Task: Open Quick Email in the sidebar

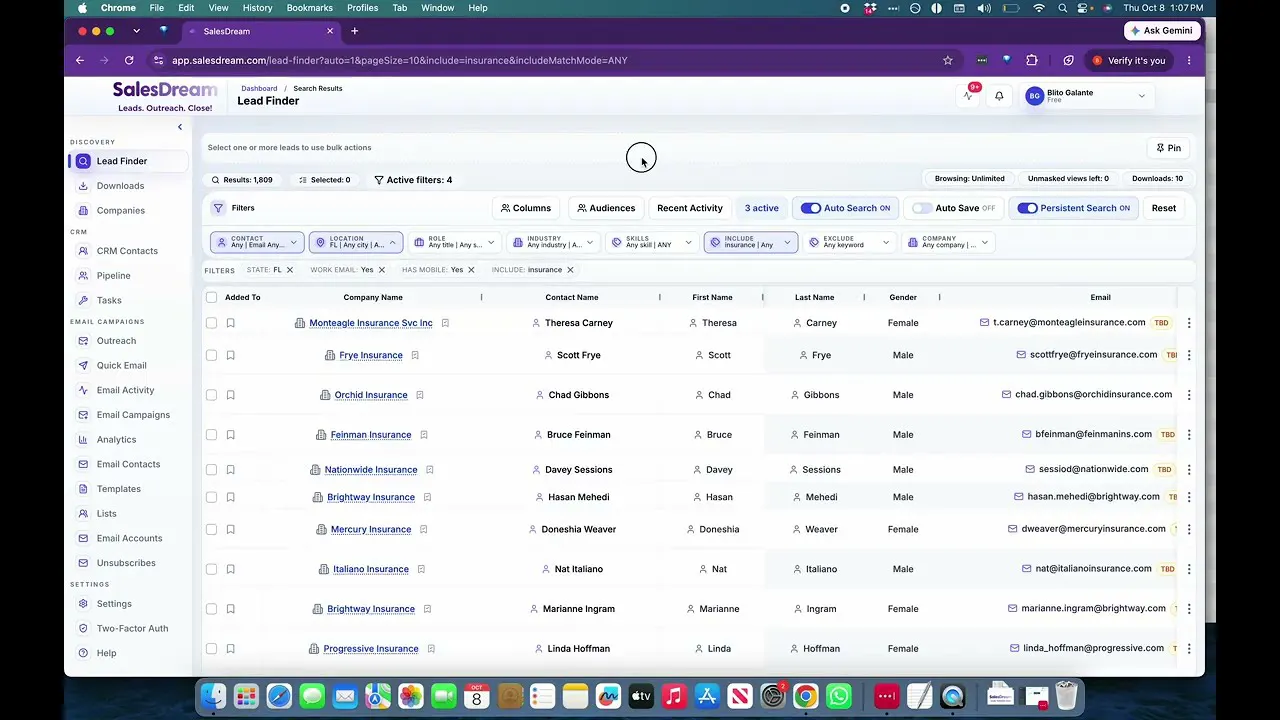Action: [121, 366]
